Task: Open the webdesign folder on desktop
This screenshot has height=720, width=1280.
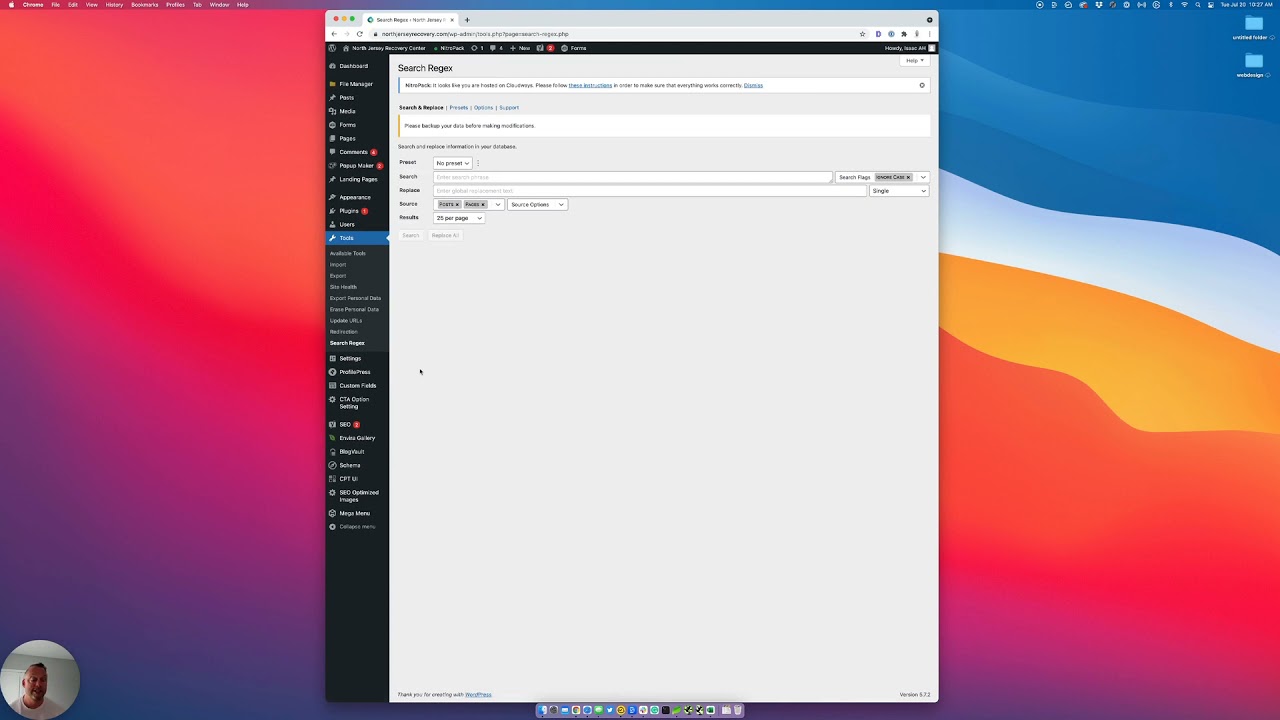Action: pos(1252,66)
